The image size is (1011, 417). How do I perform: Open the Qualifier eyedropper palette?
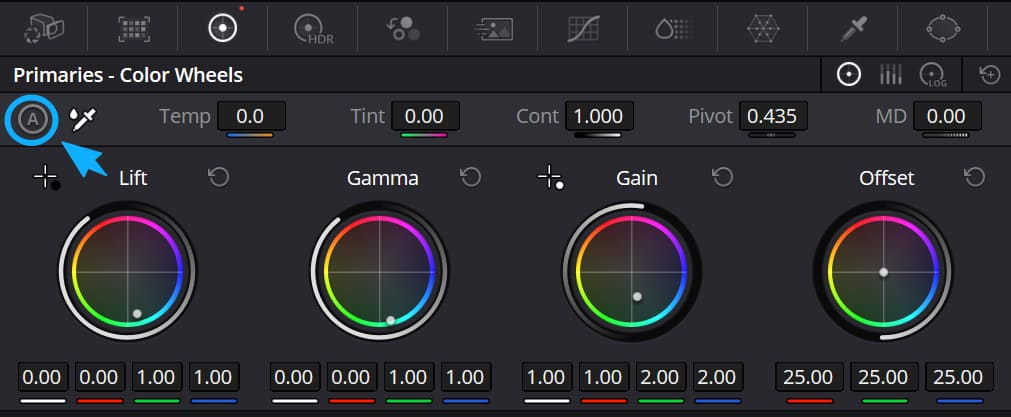pyautogui.click(x=853, y=29)
